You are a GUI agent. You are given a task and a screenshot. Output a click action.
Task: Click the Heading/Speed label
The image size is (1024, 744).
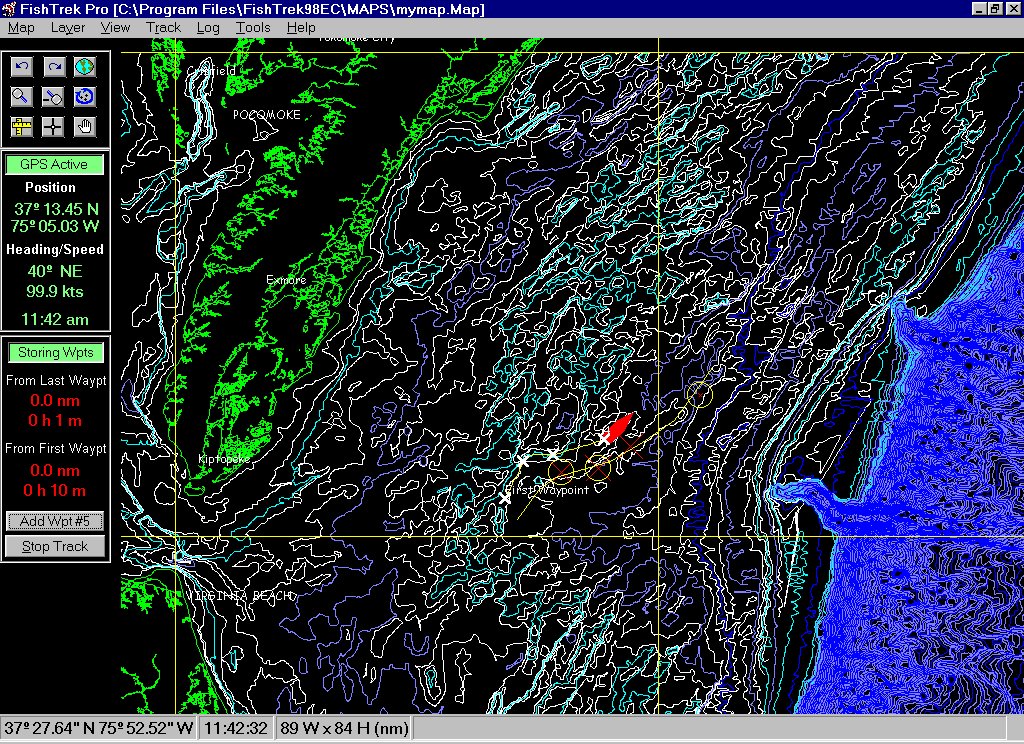[55, 250]
